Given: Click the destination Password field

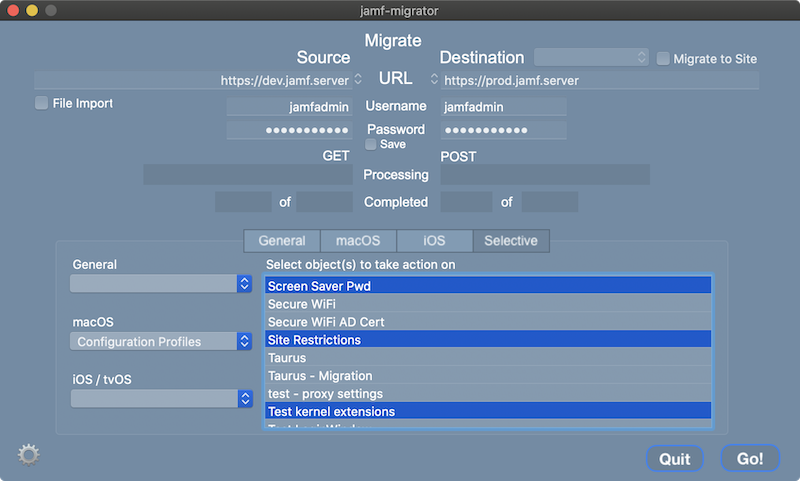Looking at the screenshot, I should click(504, 130).
